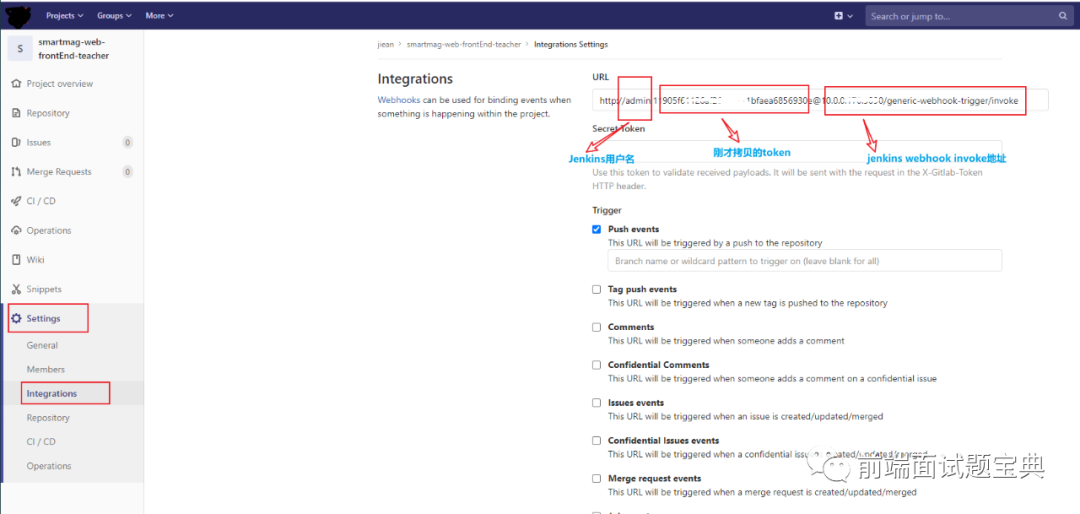The height and width of the screenshot is (514, 1080).
Task: Click the Integrations page heading
Action: point(415,79)
